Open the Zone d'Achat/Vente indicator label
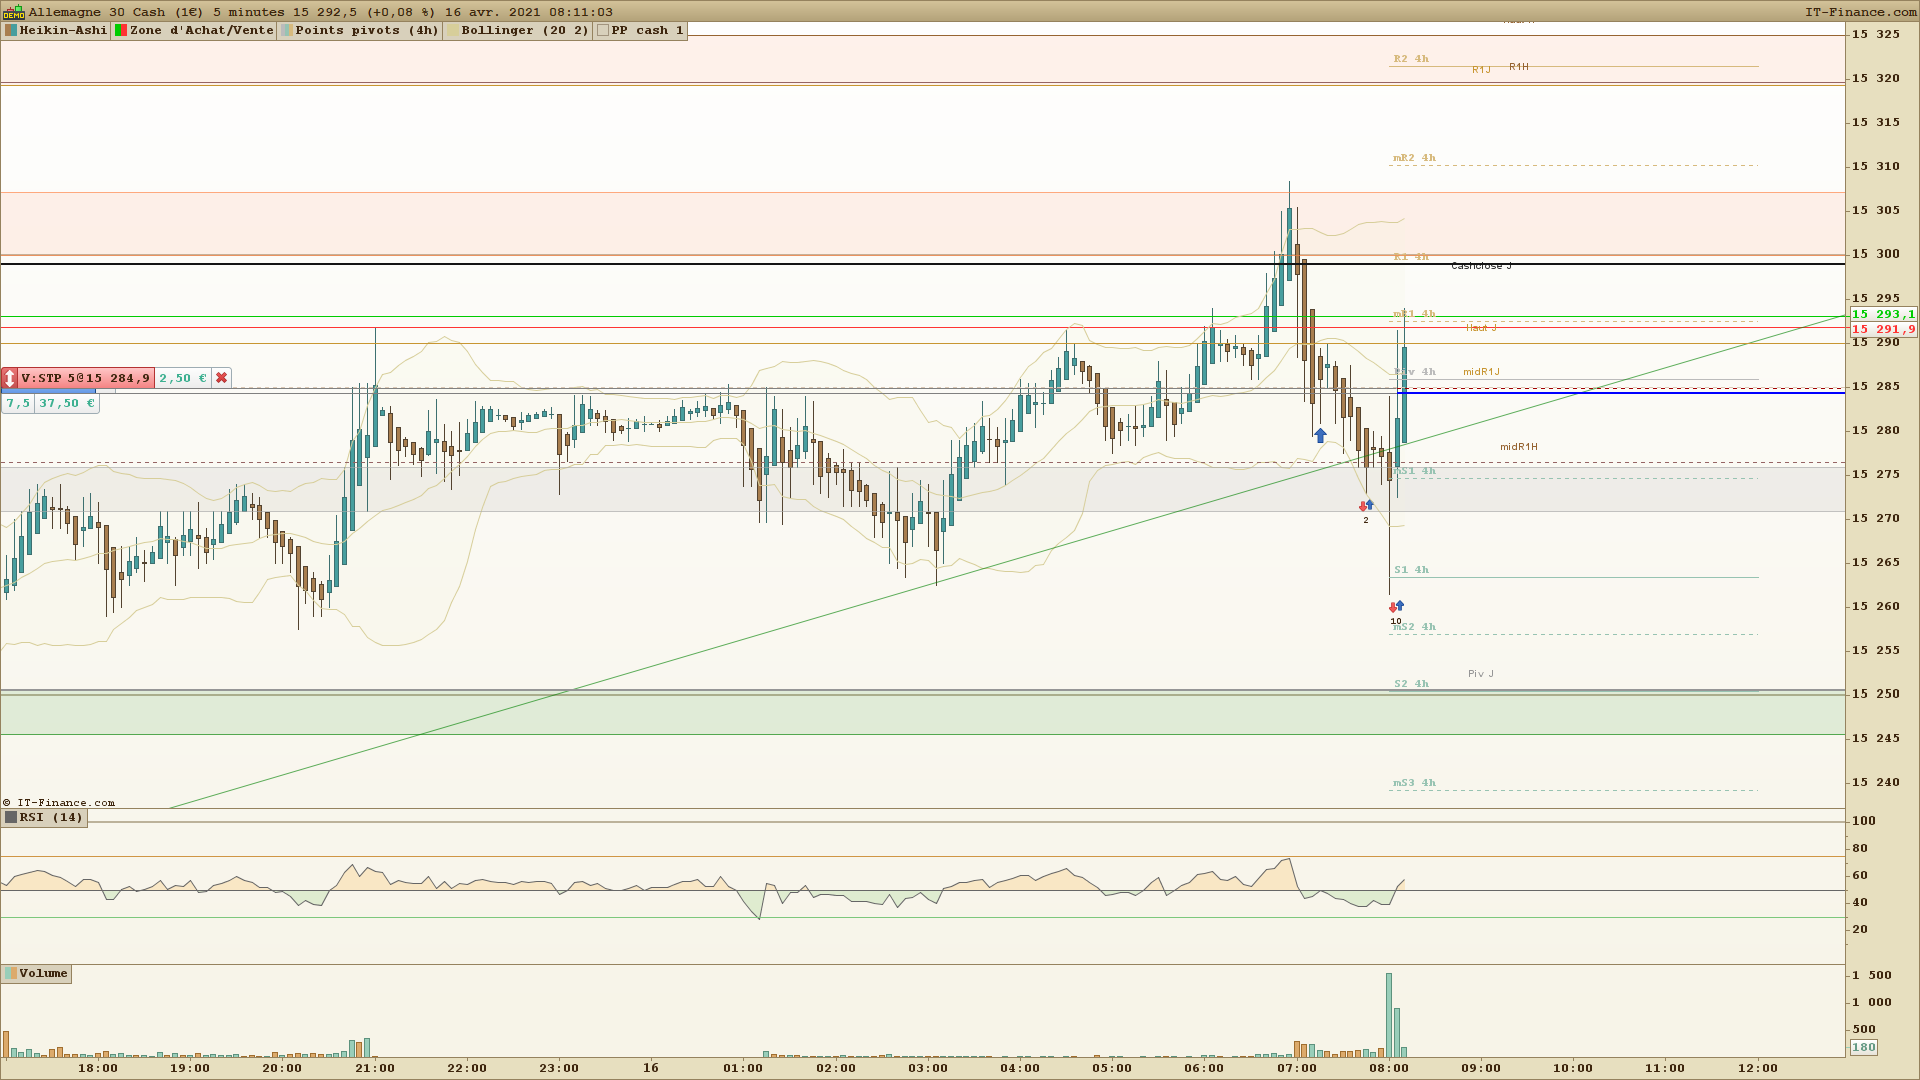Viewport: 1920px width, 1080px height. [201, 30]
